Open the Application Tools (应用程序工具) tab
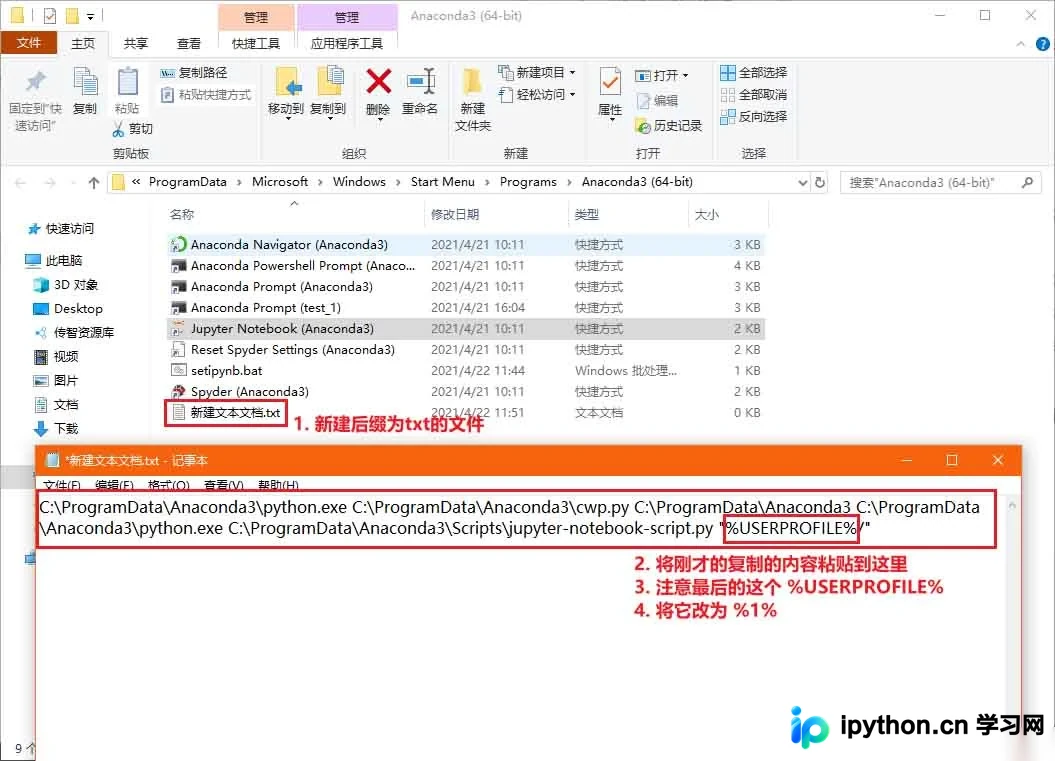Screen dimensions: 1055x761 [347, 44]
